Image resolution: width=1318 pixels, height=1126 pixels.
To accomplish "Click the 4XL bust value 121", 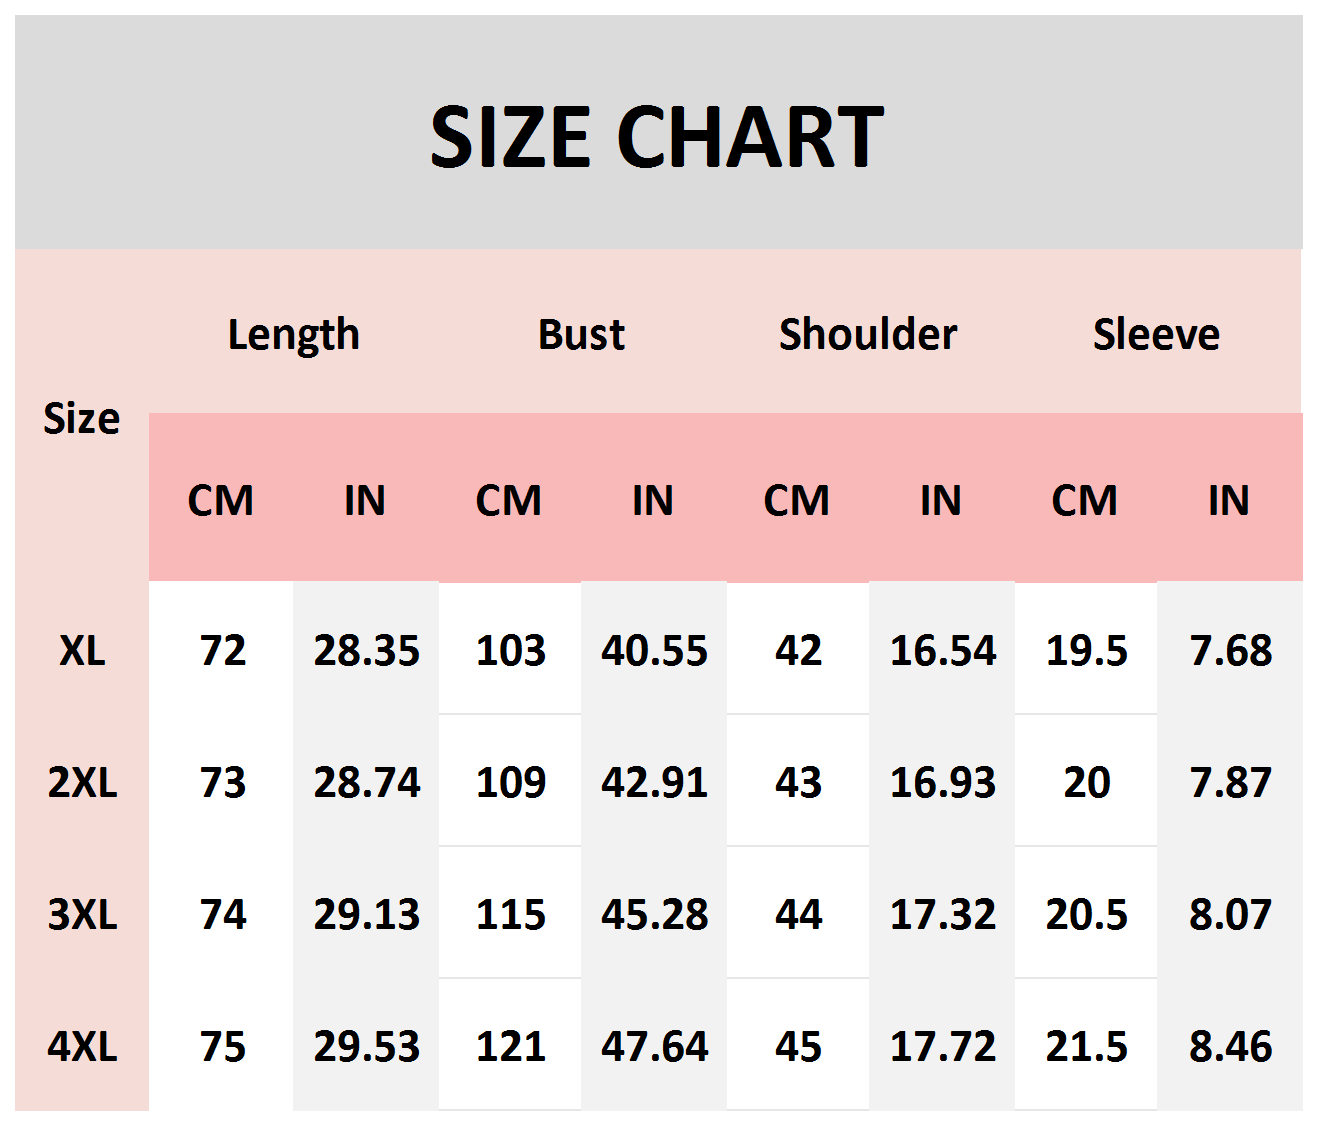I will [x=510, y=1046].
